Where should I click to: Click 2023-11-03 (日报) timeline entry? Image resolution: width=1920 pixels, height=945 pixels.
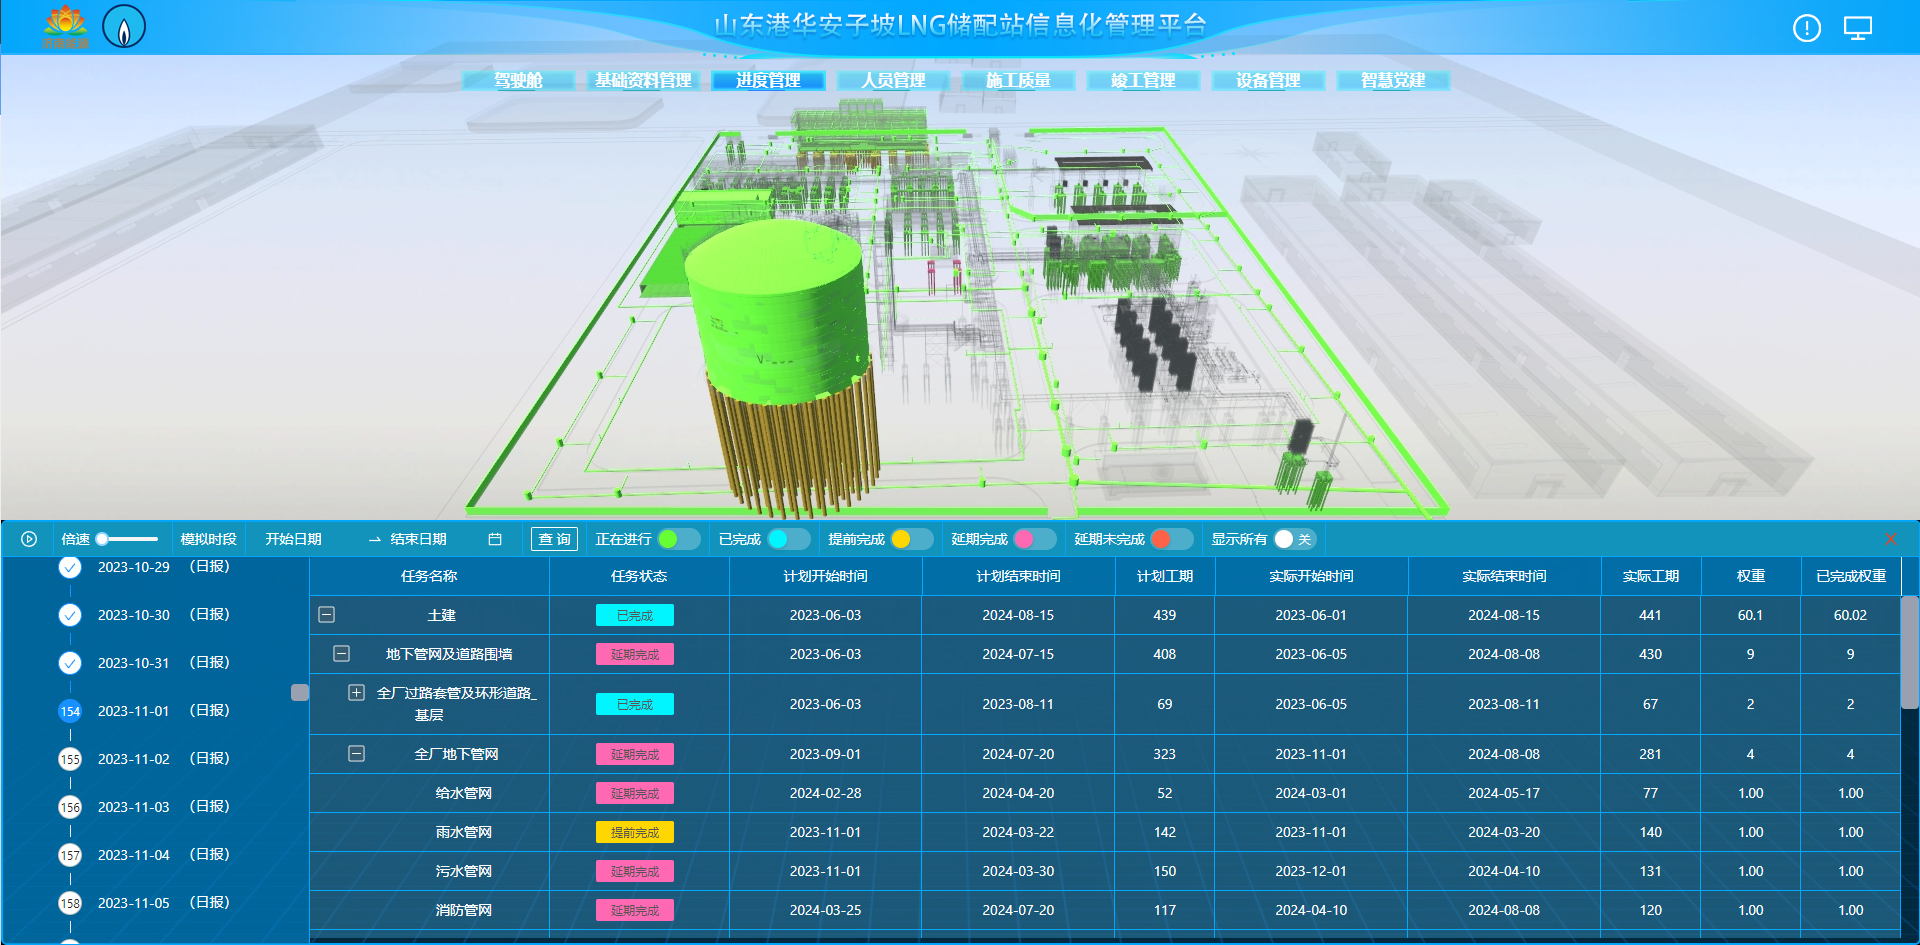[164, 807]
